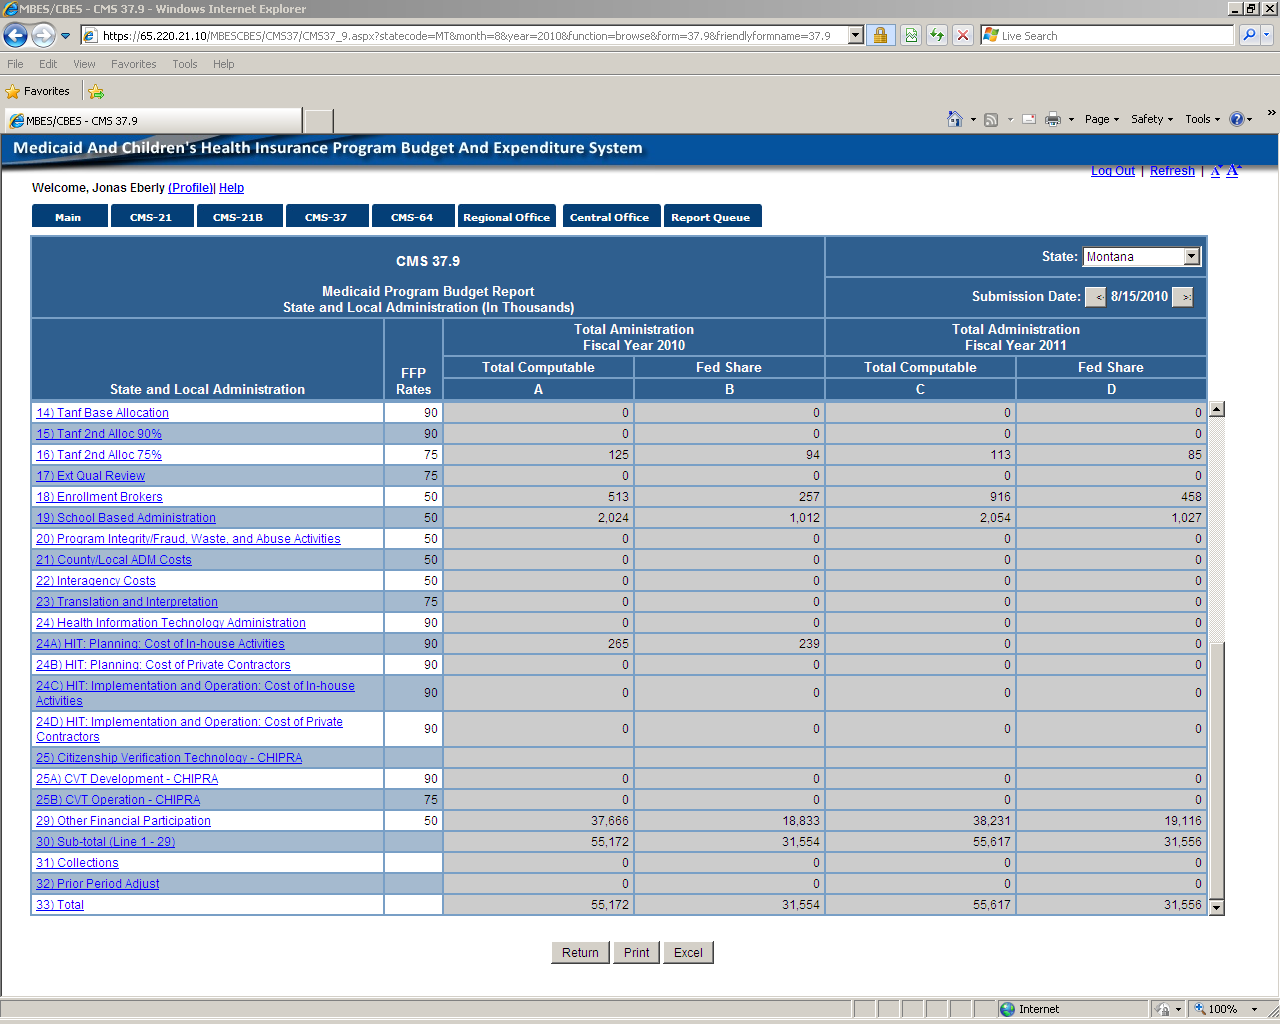
Task: Expand the Safety menu dropdown
Action: tap(1152, 119)
